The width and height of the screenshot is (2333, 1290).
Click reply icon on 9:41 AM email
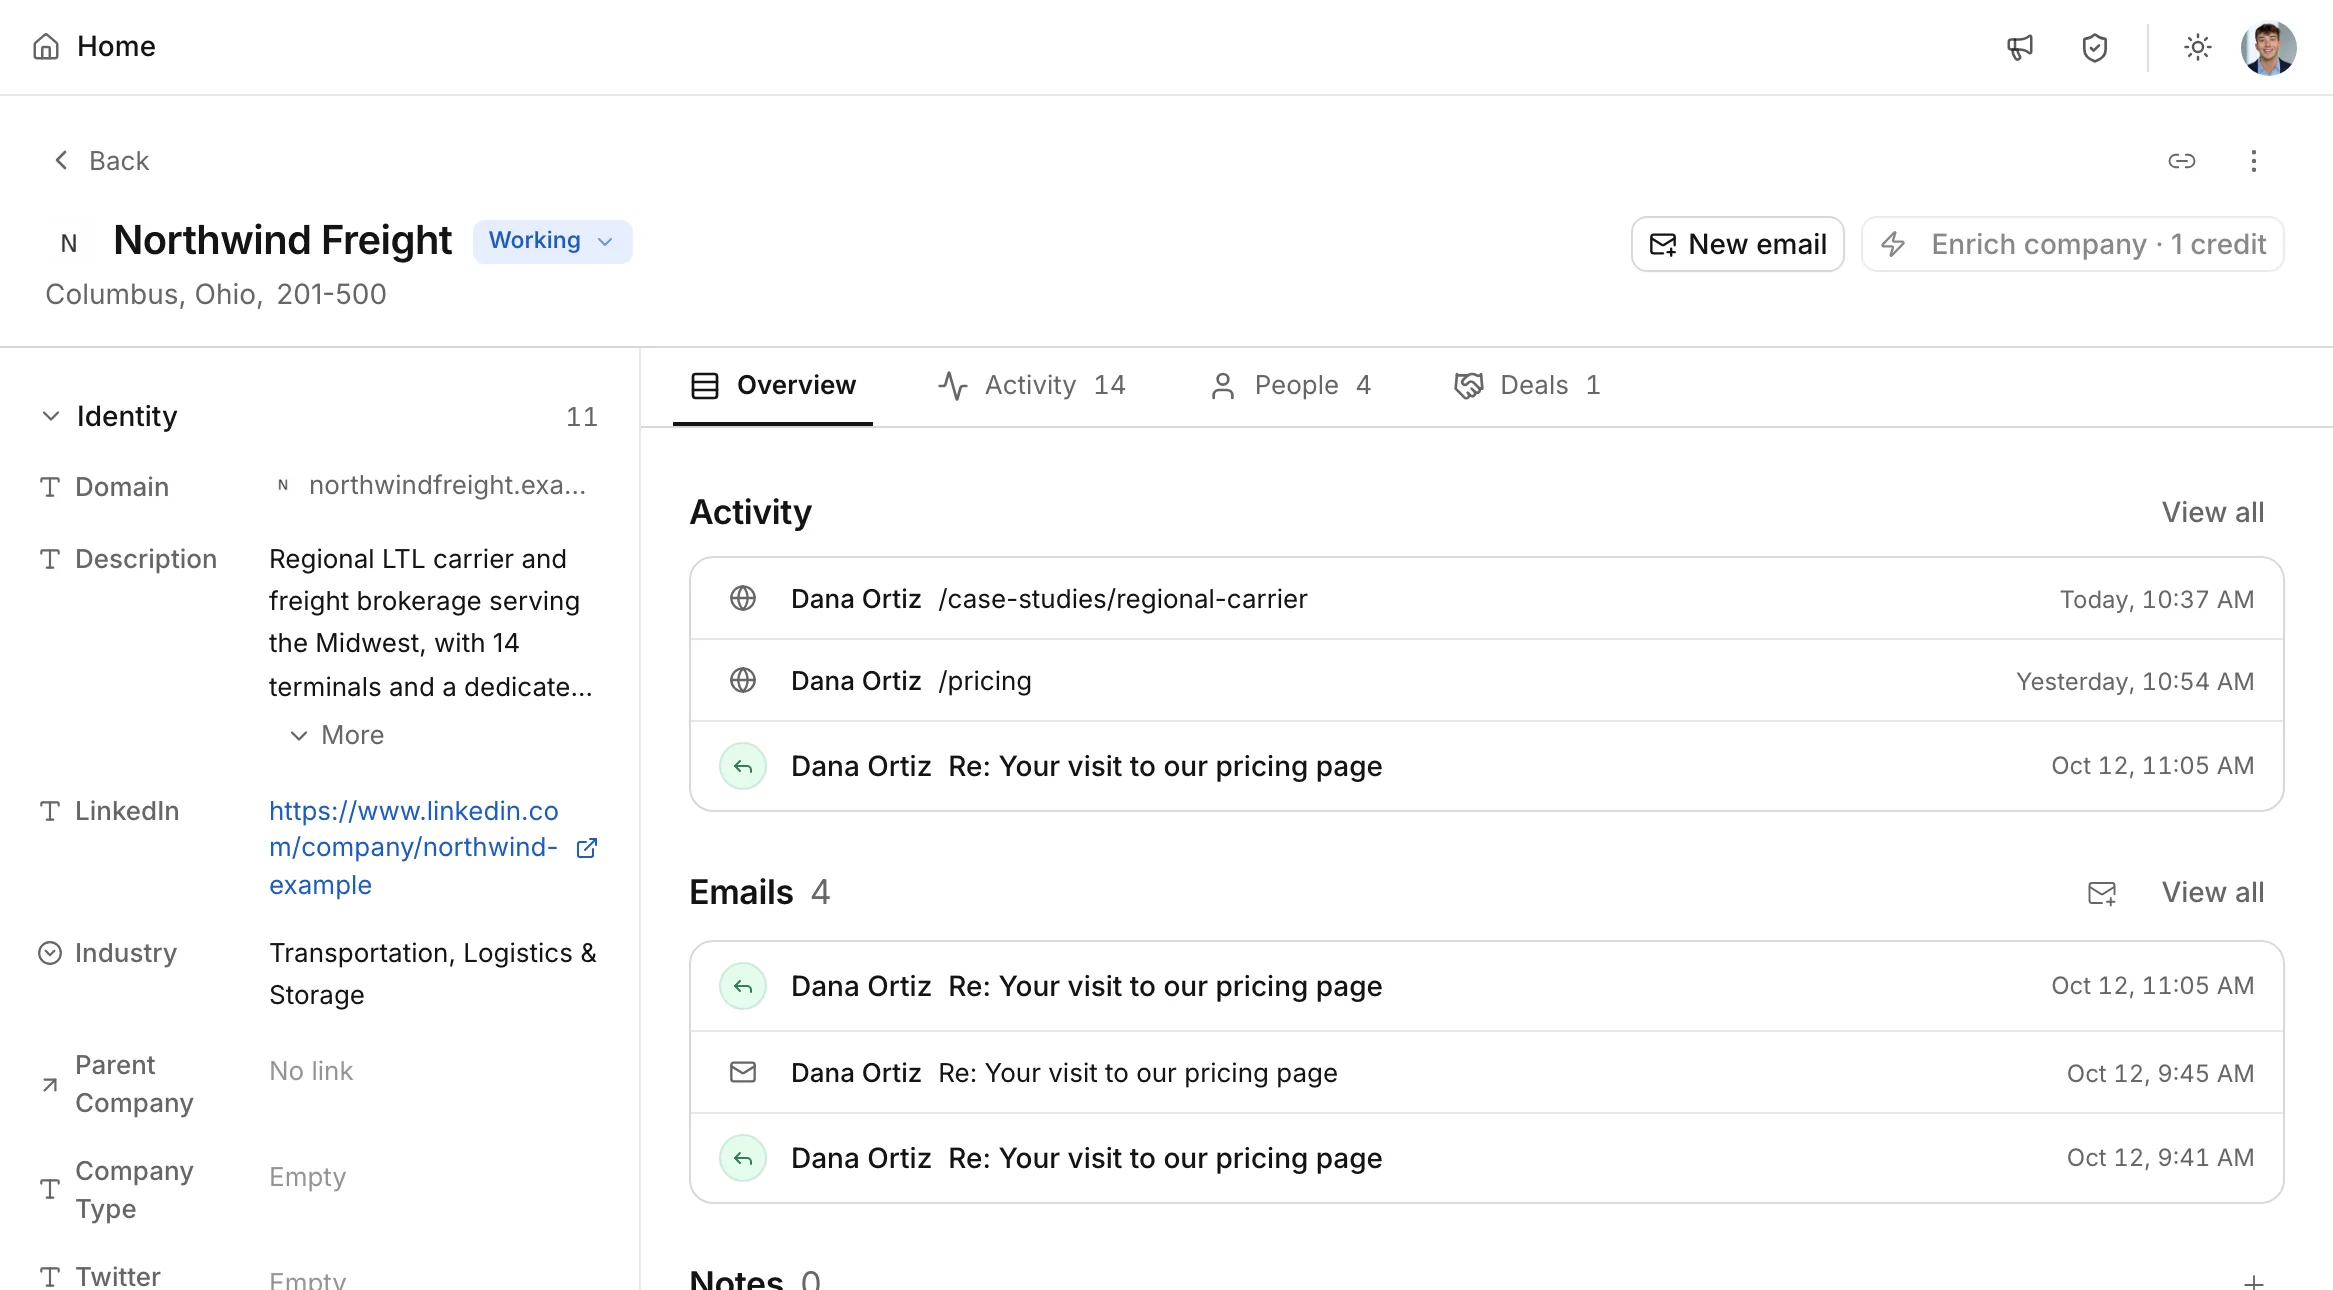[x=743, y=1158]
